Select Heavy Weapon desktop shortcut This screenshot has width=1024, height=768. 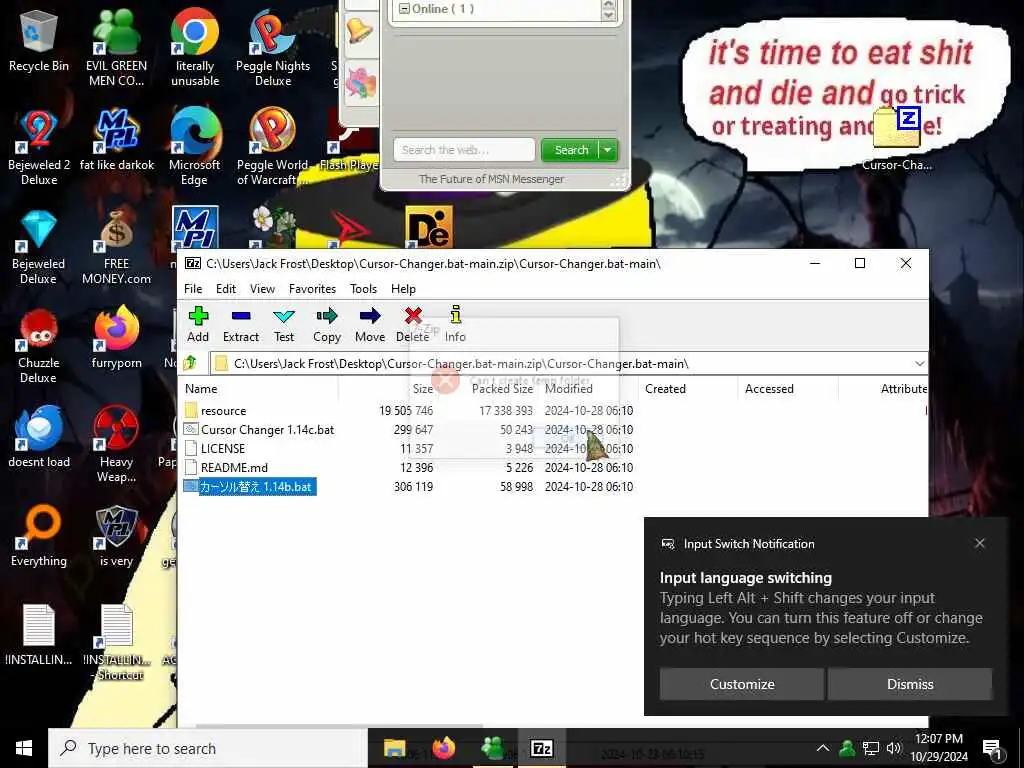point(116,445)
